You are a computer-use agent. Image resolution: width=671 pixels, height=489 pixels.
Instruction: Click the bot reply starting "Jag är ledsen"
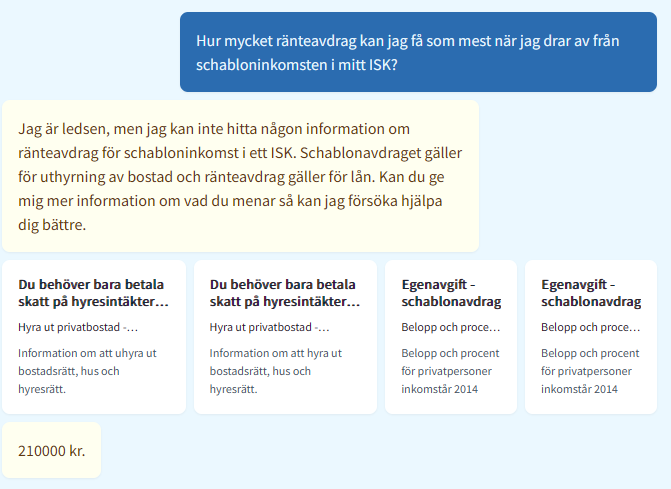tap(240, 176)
